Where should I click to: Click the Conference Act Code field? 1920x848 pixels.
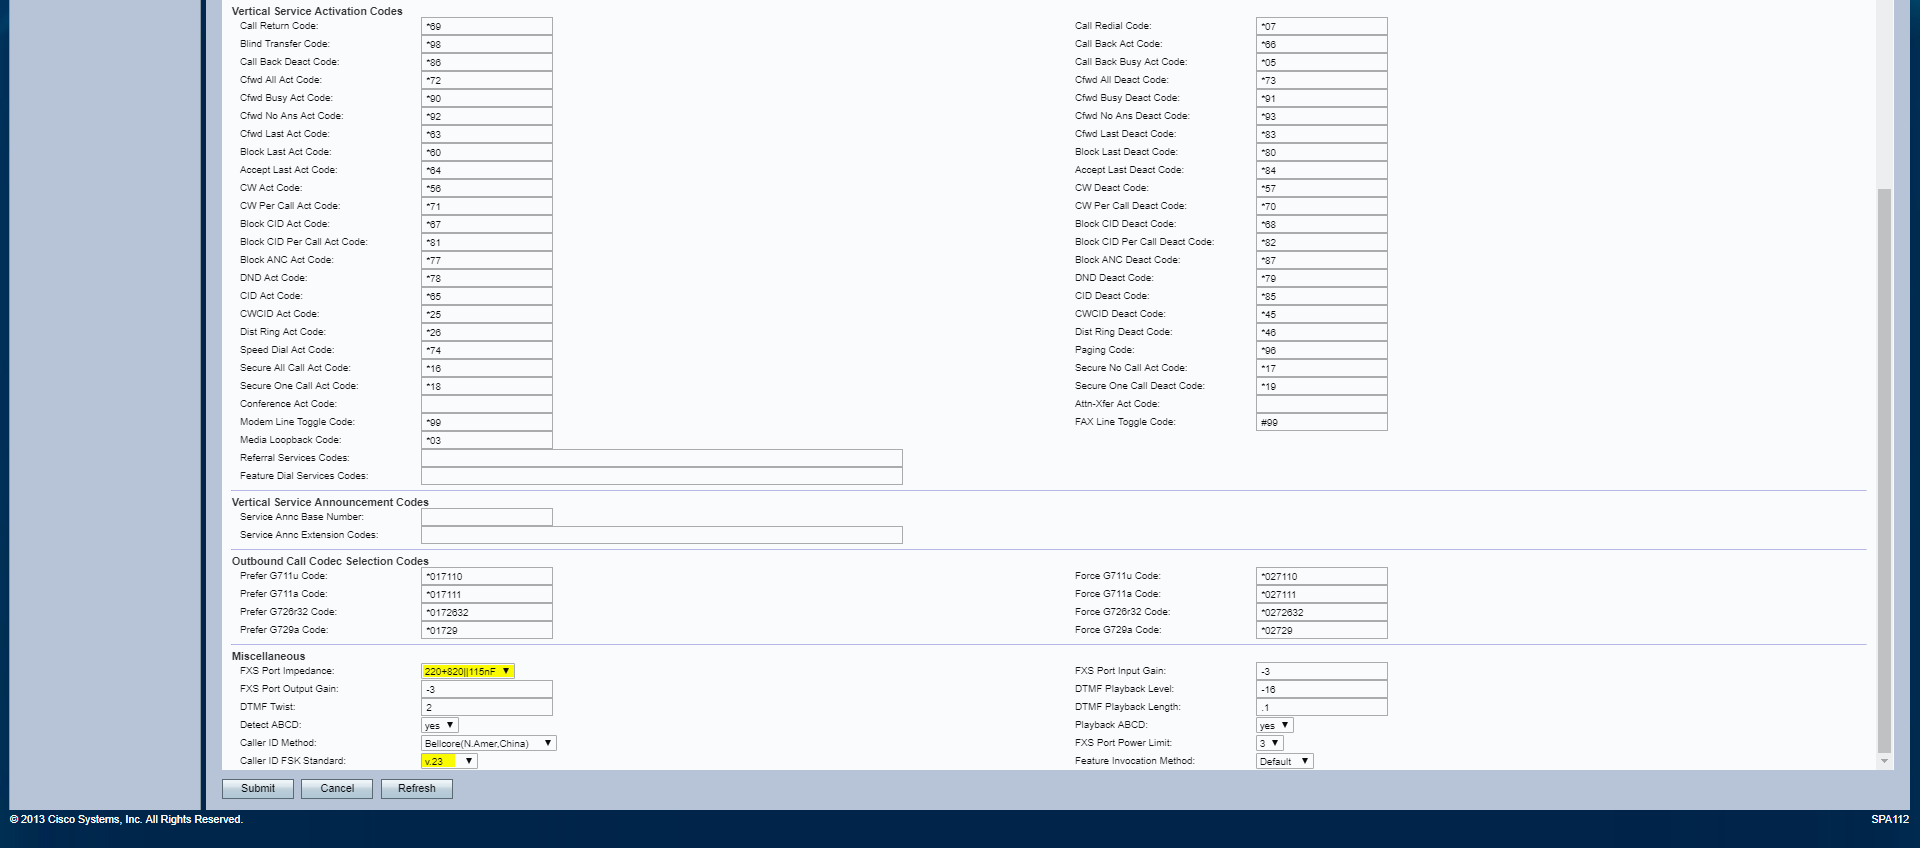(x=486, y=404)
